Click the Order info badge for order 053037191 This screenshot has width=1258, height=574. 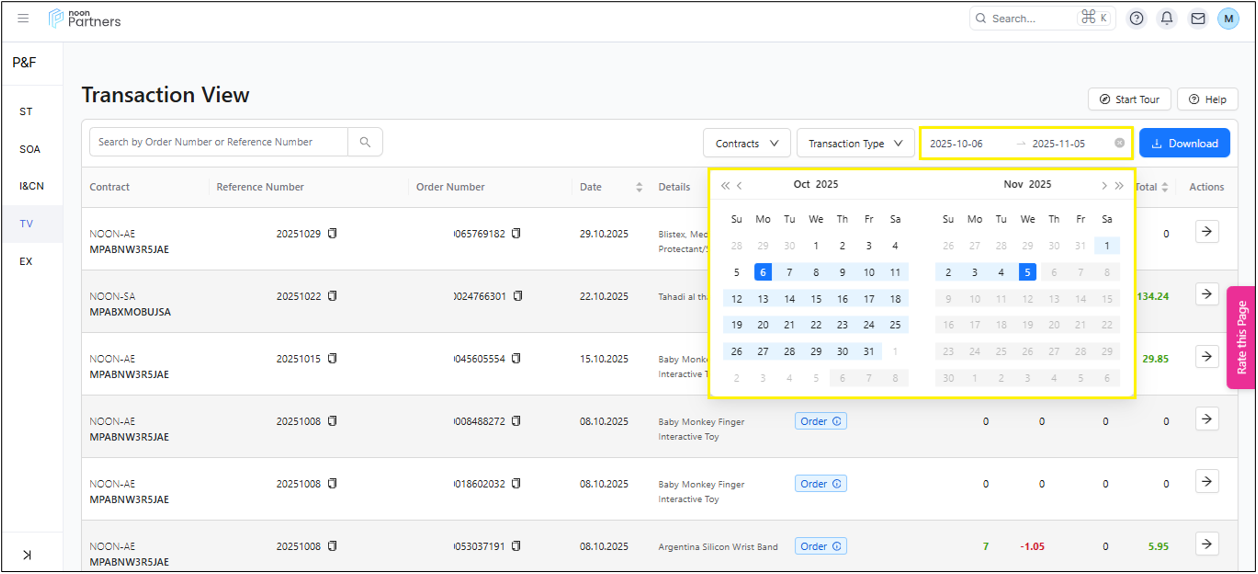click(821, 546)
